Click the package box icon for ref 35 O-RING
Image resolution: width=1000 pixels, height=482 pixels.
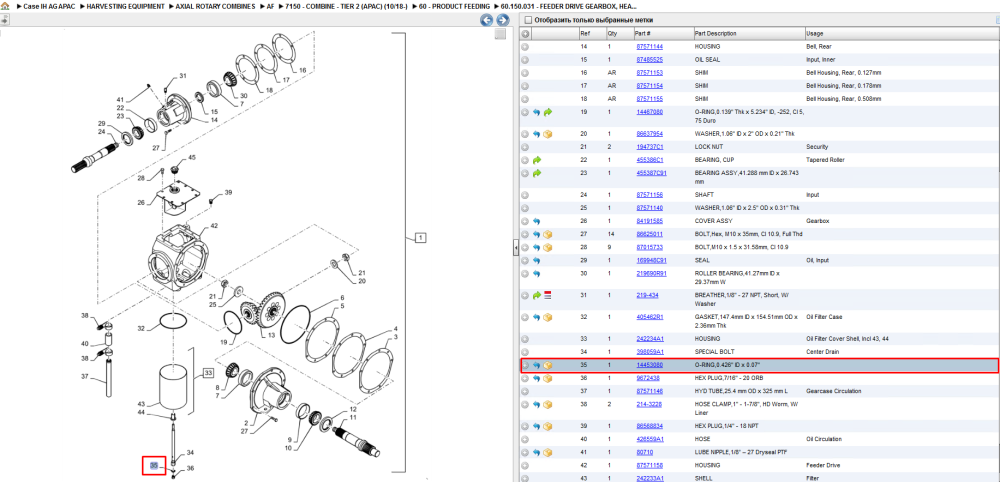(x=547, y=365)
